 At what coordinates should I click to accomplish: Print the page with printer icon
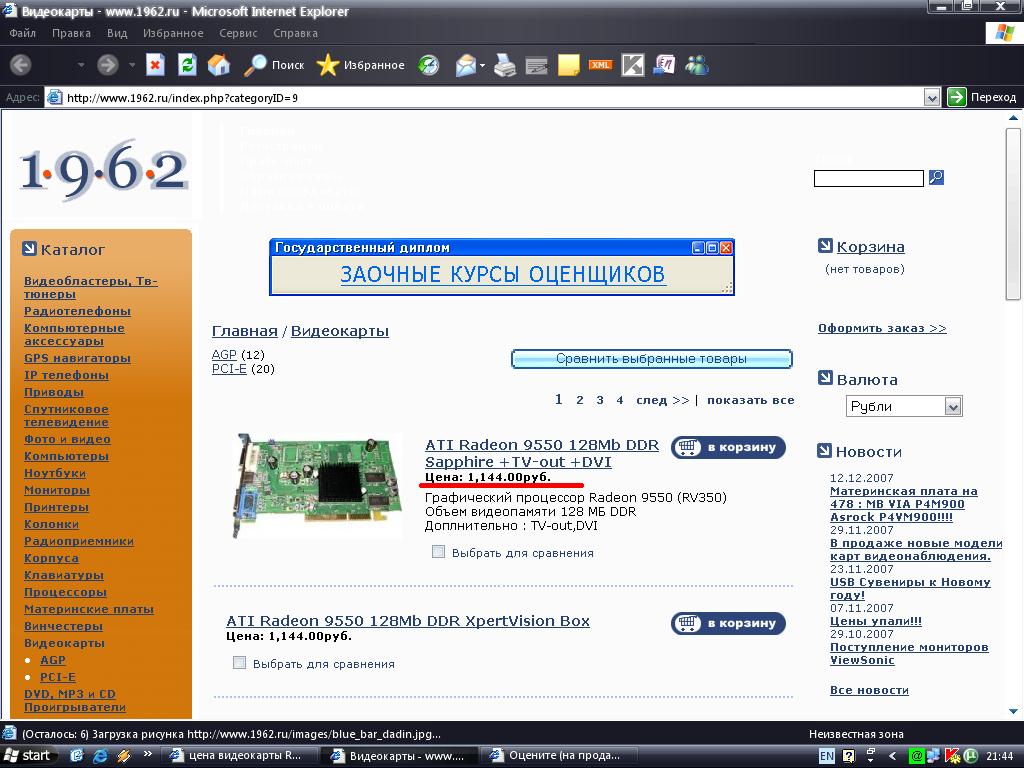pos(504,65)
